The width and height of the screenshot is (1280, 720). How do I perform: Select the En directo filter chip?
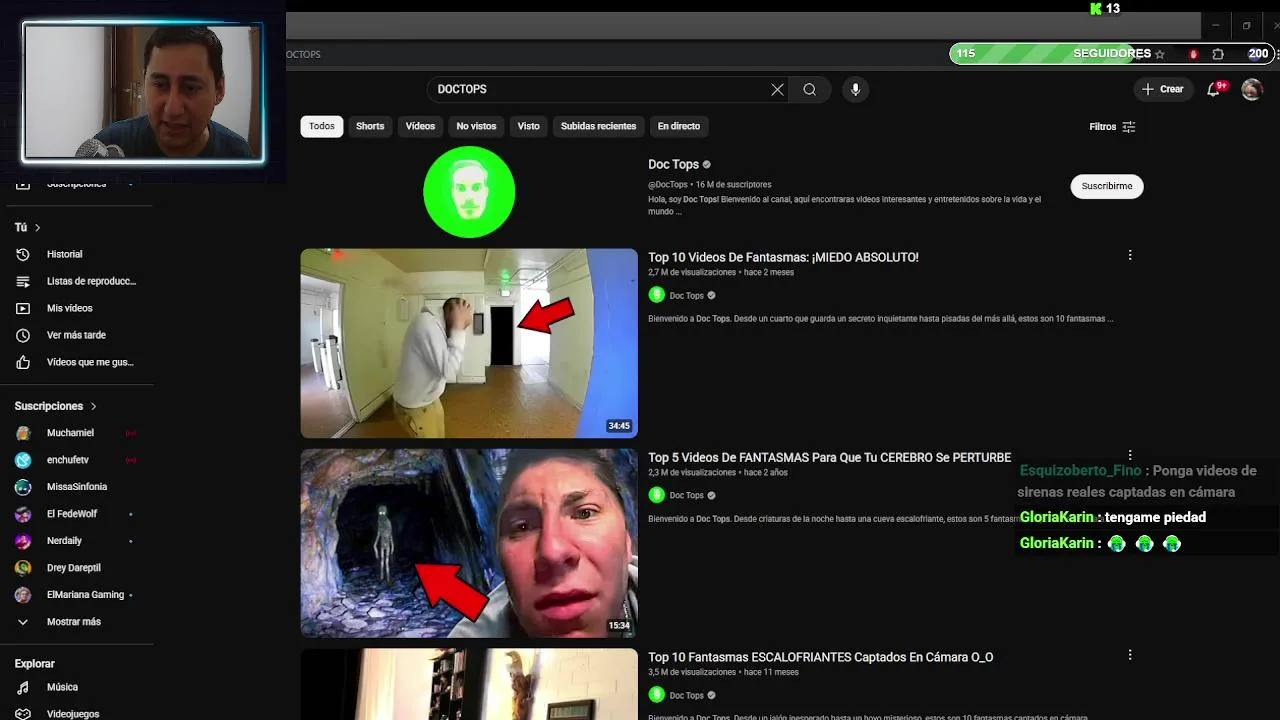(679, 126)
